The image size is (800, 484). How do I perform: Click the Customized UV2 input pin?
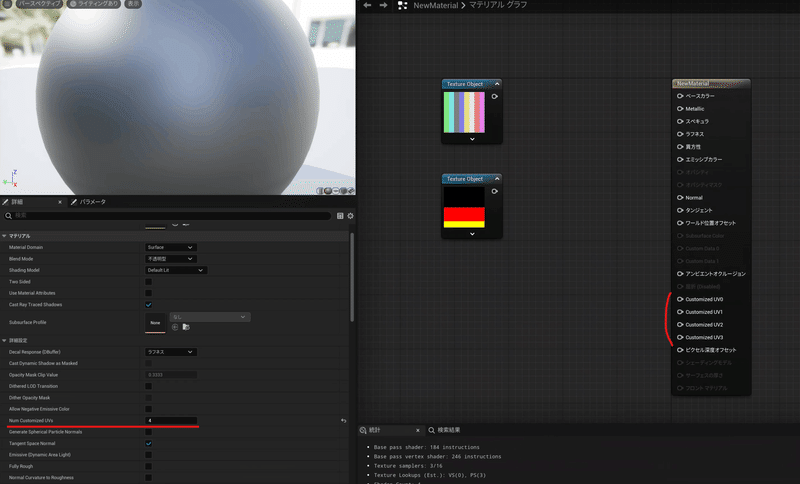(680, 325)
